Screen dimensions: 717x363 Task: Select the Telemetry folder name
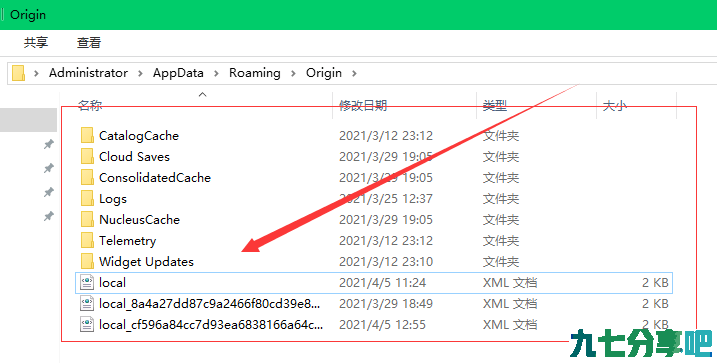click(x=127, y=241)
